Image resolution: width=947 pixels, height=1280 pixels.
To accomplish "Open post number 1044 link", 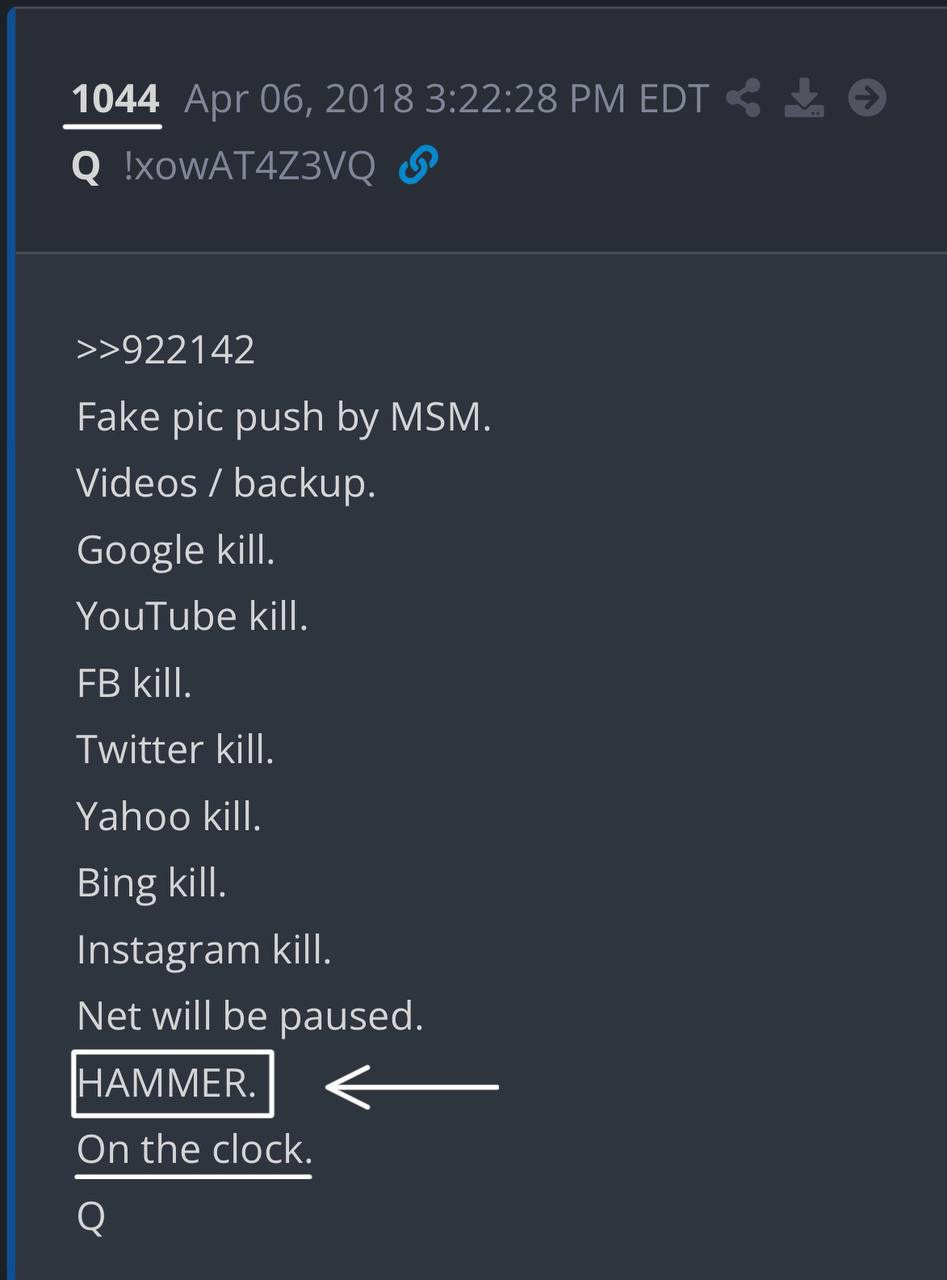I will [x=116, y=100].
